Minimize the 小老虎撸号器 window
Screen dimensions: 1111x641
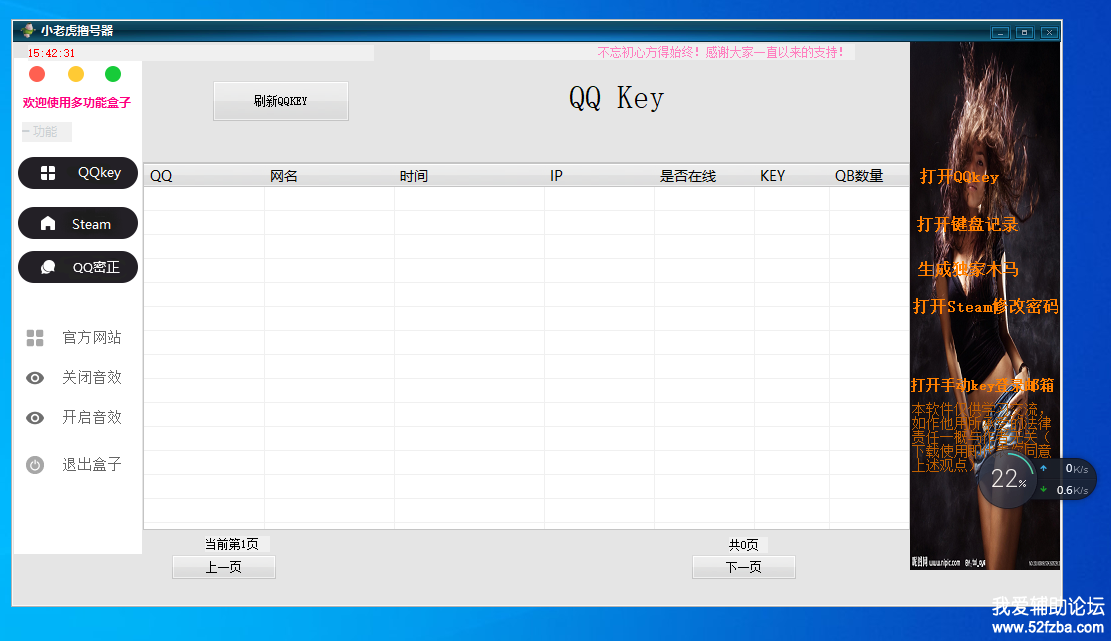(1000, 33)
